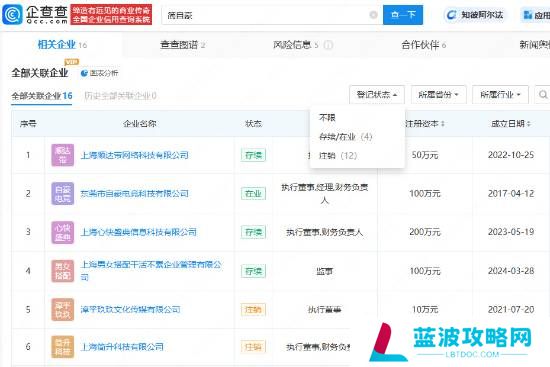Open the 图表分析 chart analysis link
Screen dimensions: 550x367
(x=99, y=73)
